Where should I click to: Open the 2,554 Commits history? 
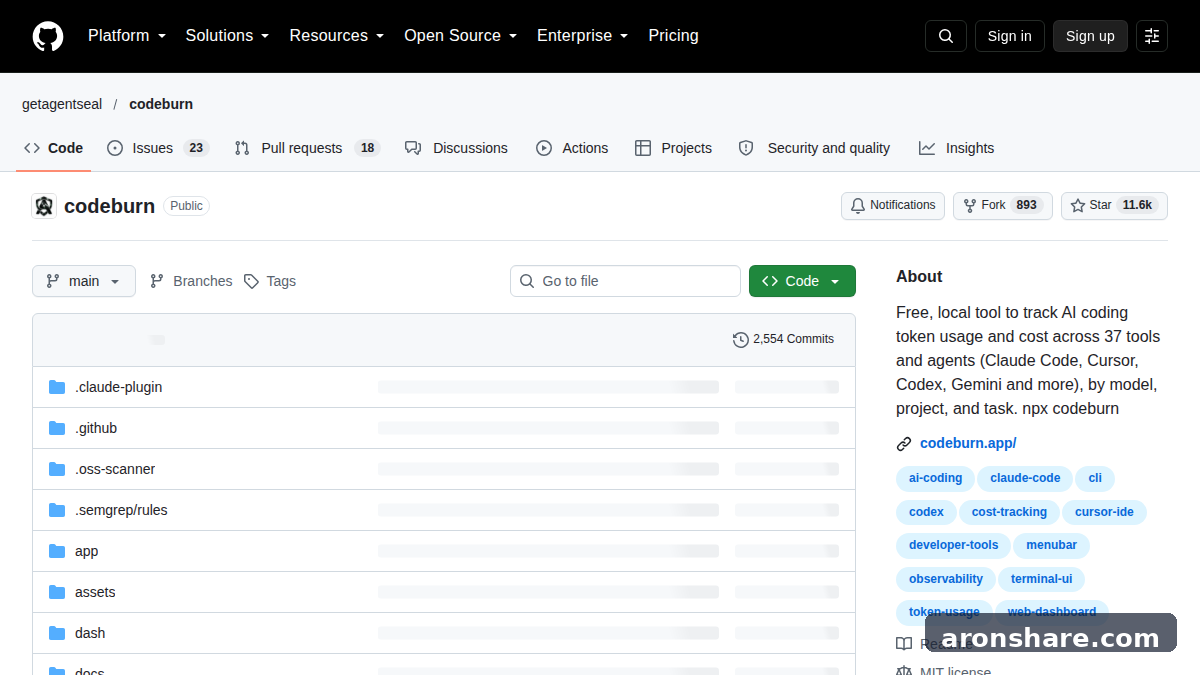783,339
